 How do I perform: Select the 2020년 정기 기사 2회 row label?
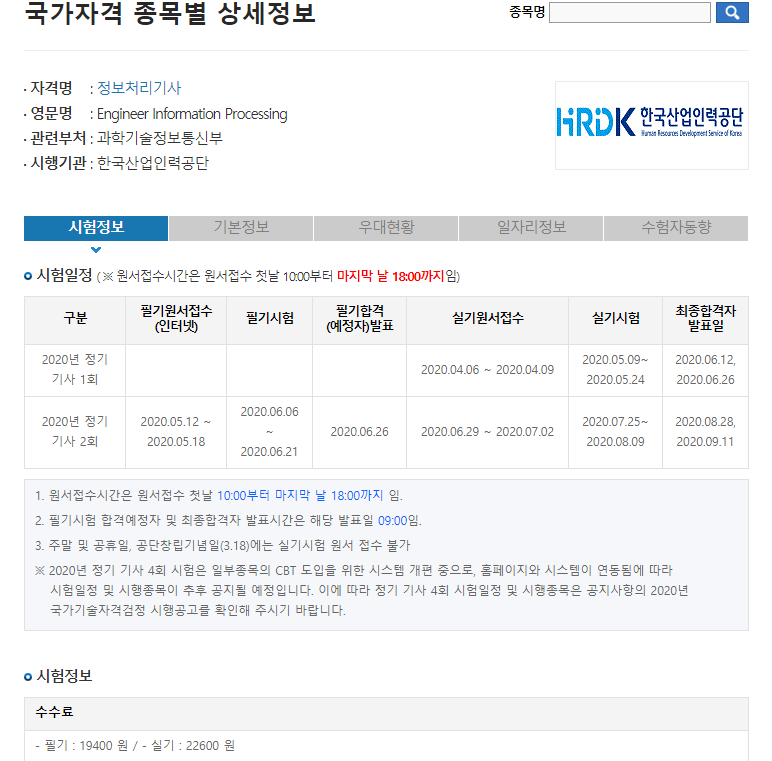click(x=75, y=432)
